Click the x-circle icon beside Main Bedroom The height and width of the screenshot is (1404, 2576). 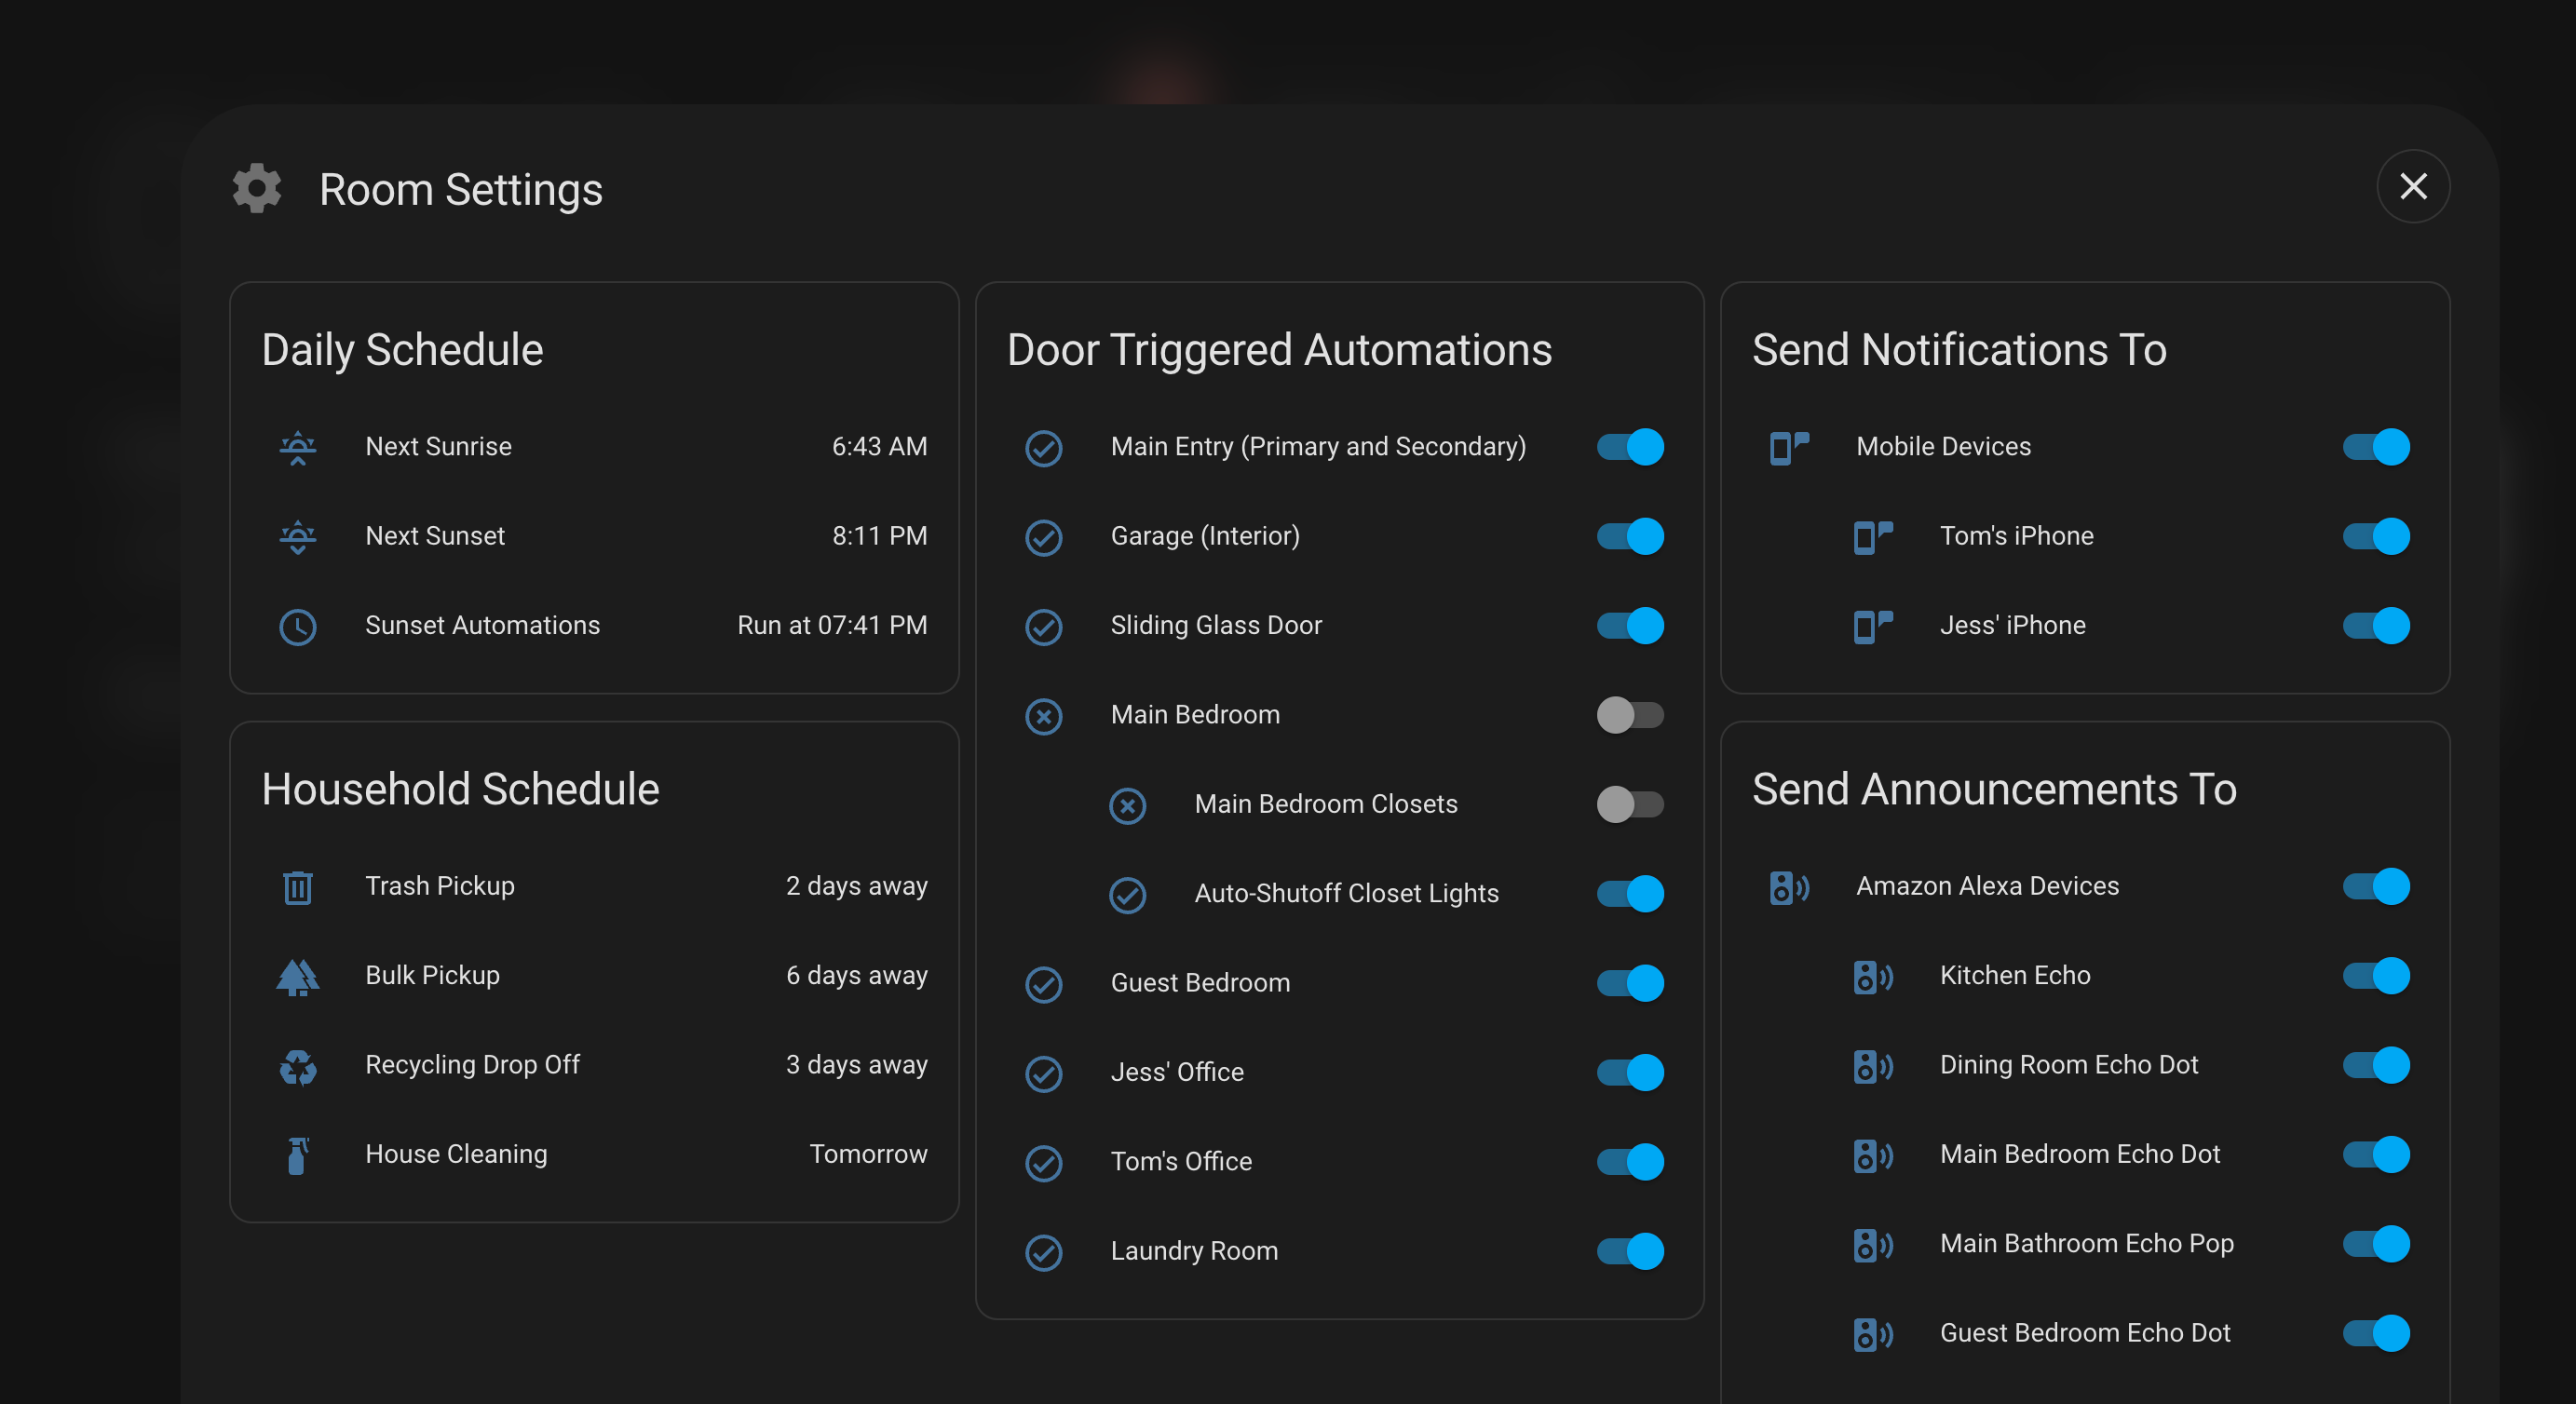(x=1043, y=716)
